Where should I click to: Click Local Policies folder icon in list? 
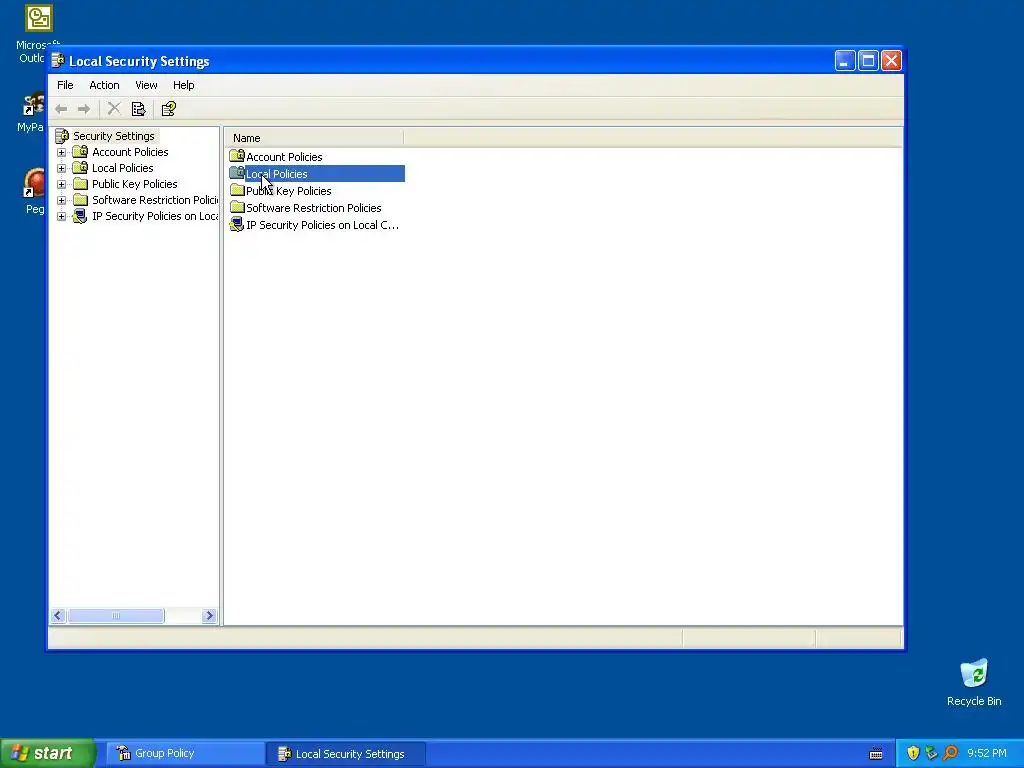coord(237,173)
